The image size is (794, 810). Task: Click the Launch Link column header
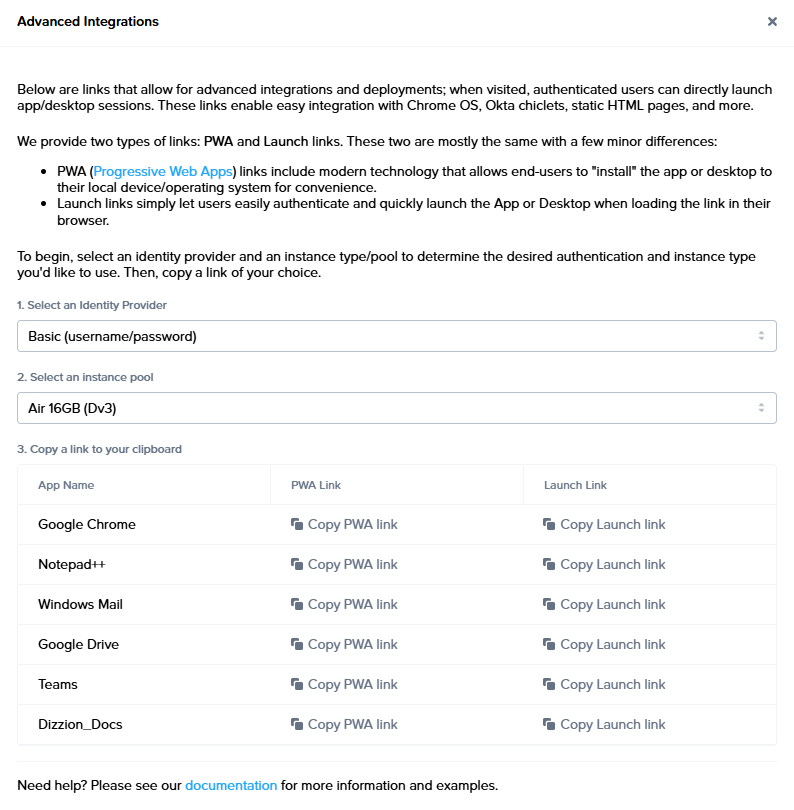tap(575, 485)
